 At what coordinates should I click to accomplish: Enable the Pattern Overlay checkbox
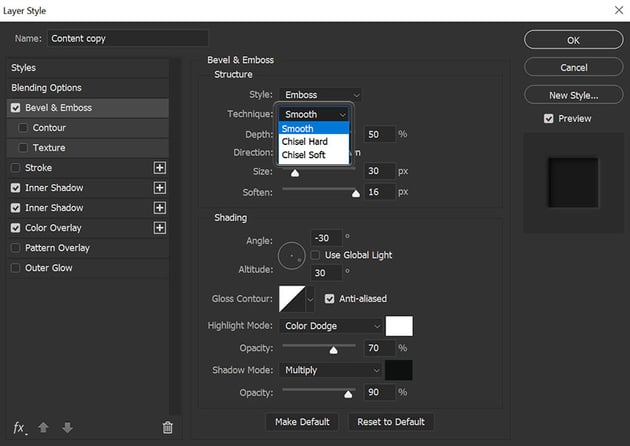(x=16, y=248)
